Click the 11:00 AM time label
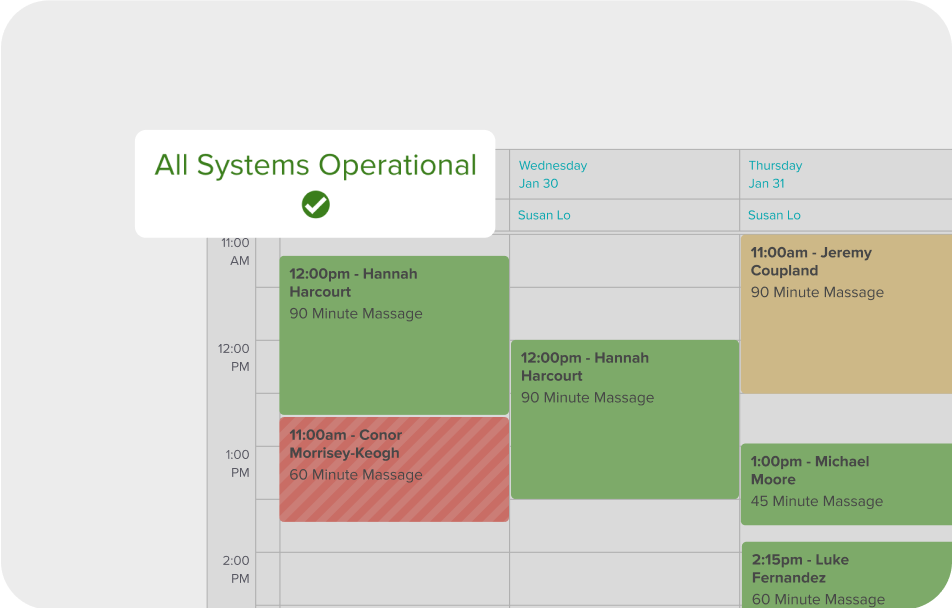 pyautogui.click(x=236, y=251)
